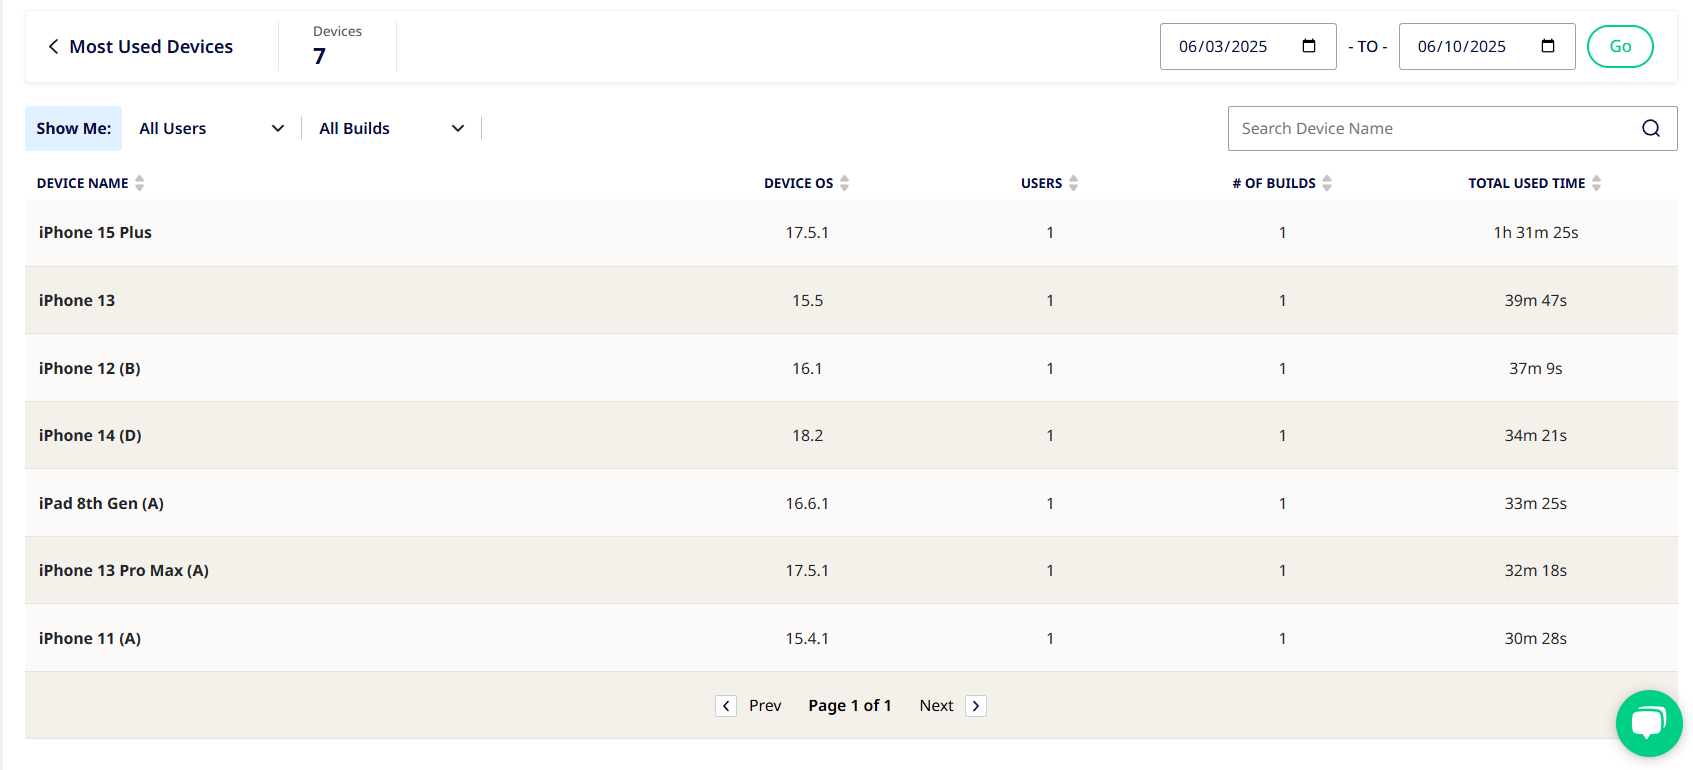Click the 30m 28s used time value

click(x=1536, y=638)
